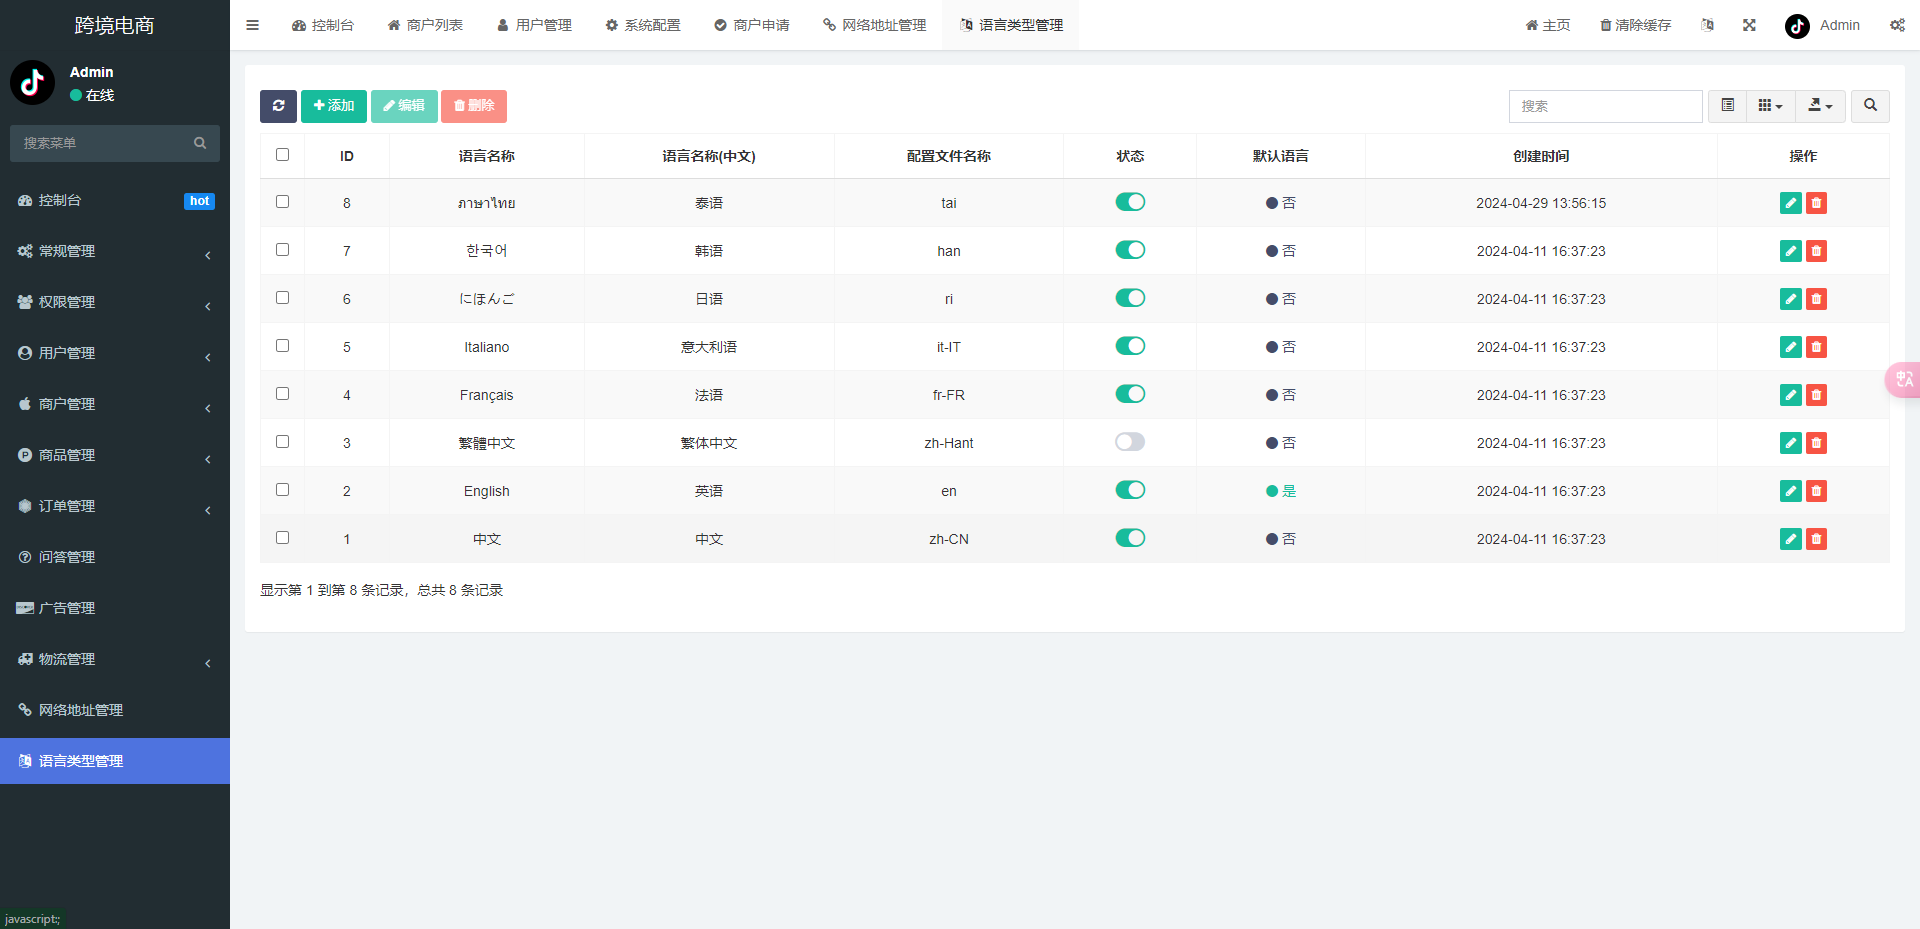The height and width of the screenshot is (929, 1920).
Task: Expand the 商品管理 sidebar menu
Action: (115, 455)
